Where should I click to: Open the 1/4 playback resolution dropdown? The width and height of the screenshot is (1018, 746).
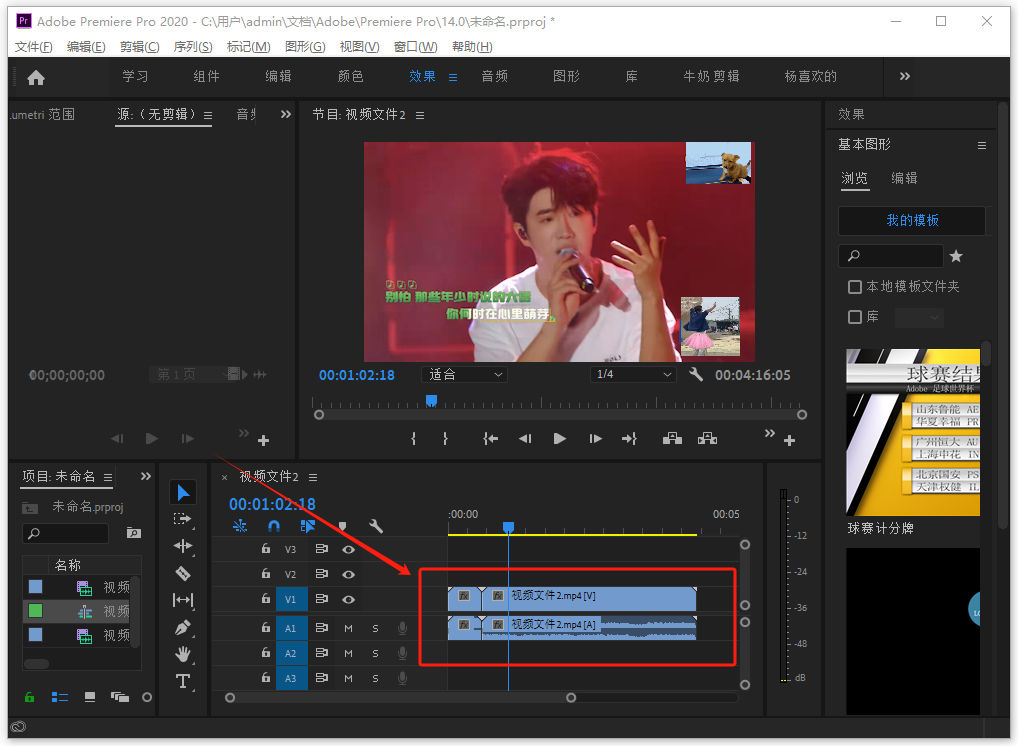pyautogui.click(x=633, y=375)
